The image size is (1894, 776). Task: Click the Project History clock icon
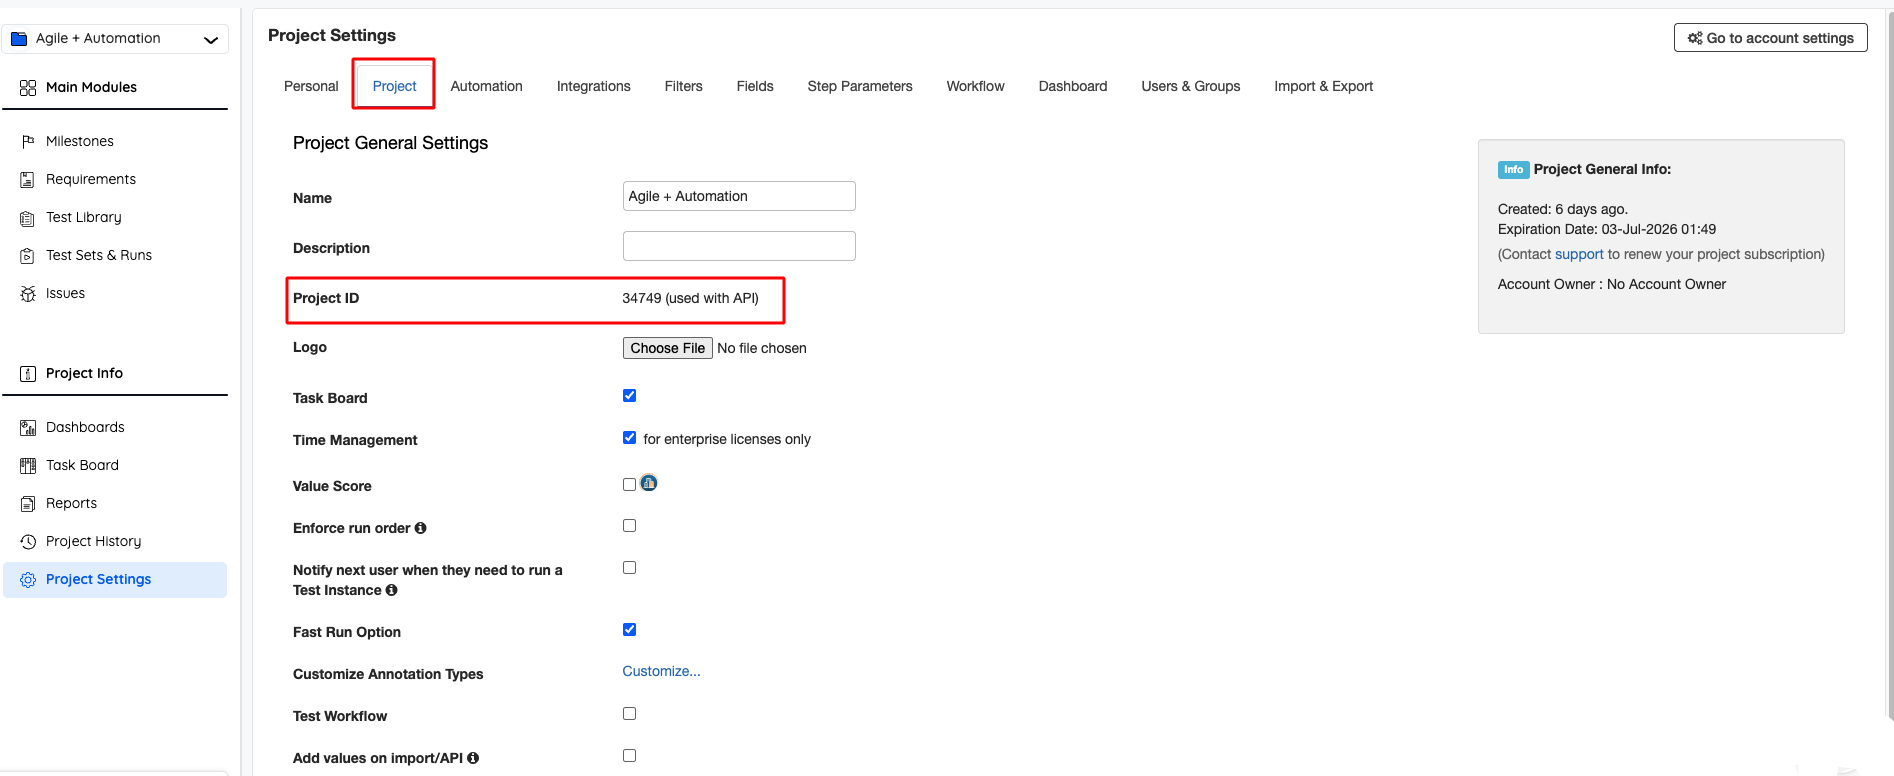(x=28, y=542)
